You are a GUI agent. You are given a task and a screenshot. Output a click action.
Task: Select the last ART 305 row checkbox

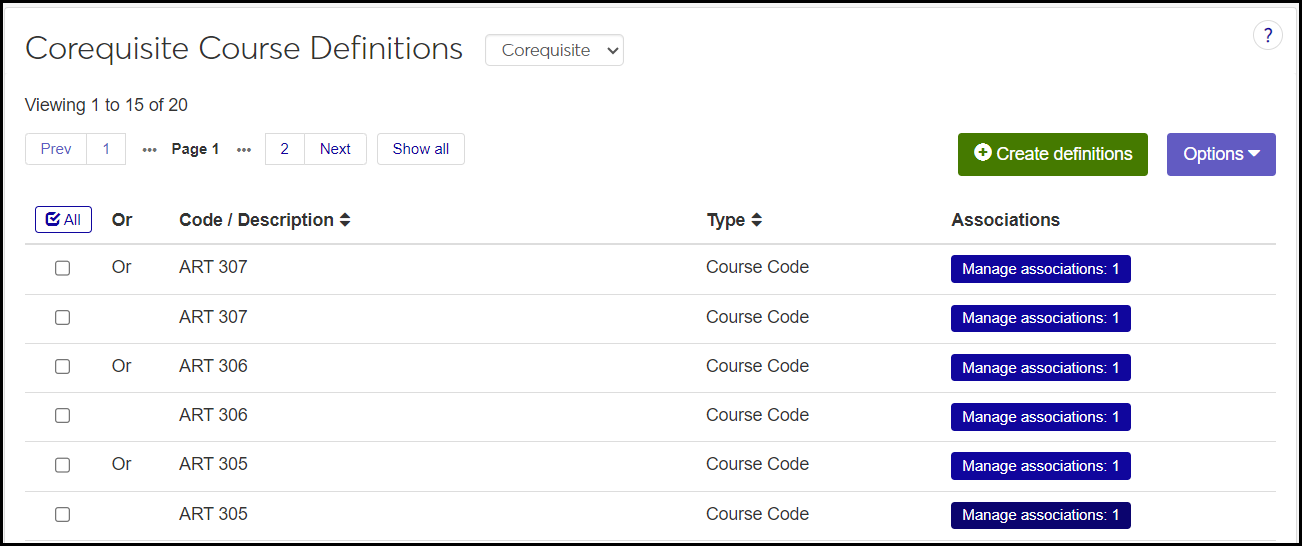tap(62, 514)
